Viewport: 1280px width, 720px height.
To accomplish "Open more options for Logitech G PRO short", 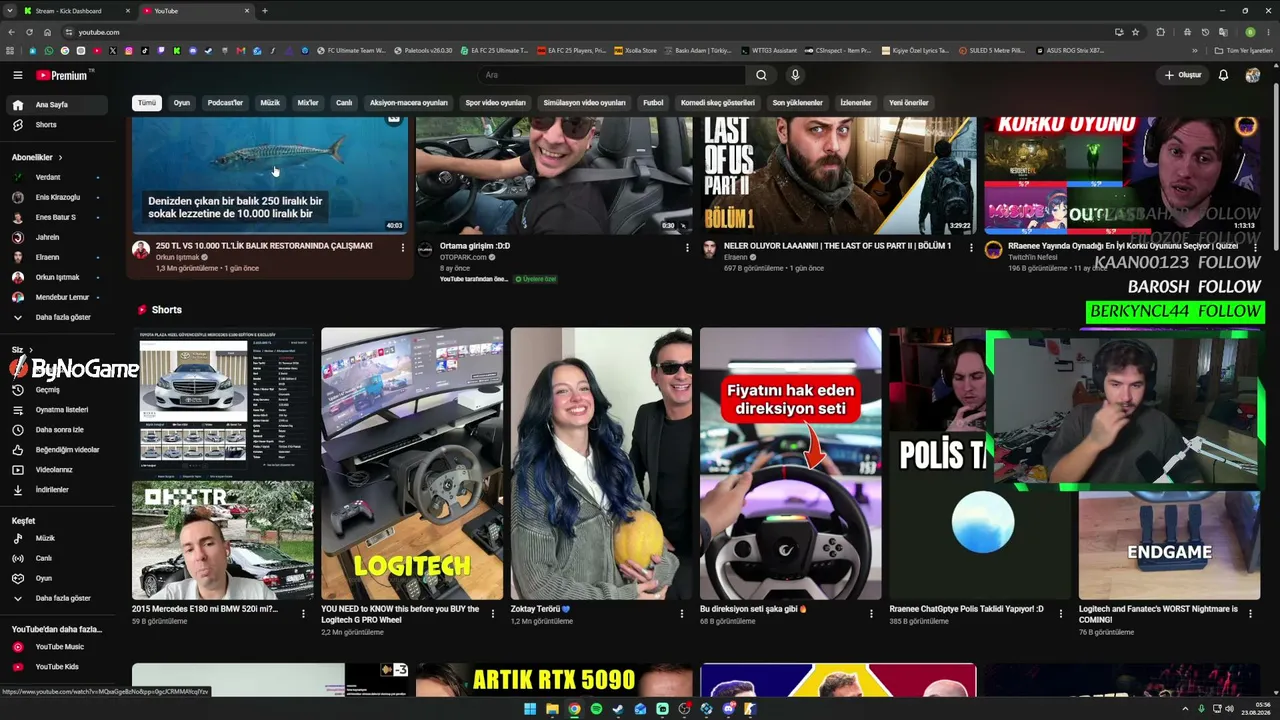I will [x=493, y=613].
